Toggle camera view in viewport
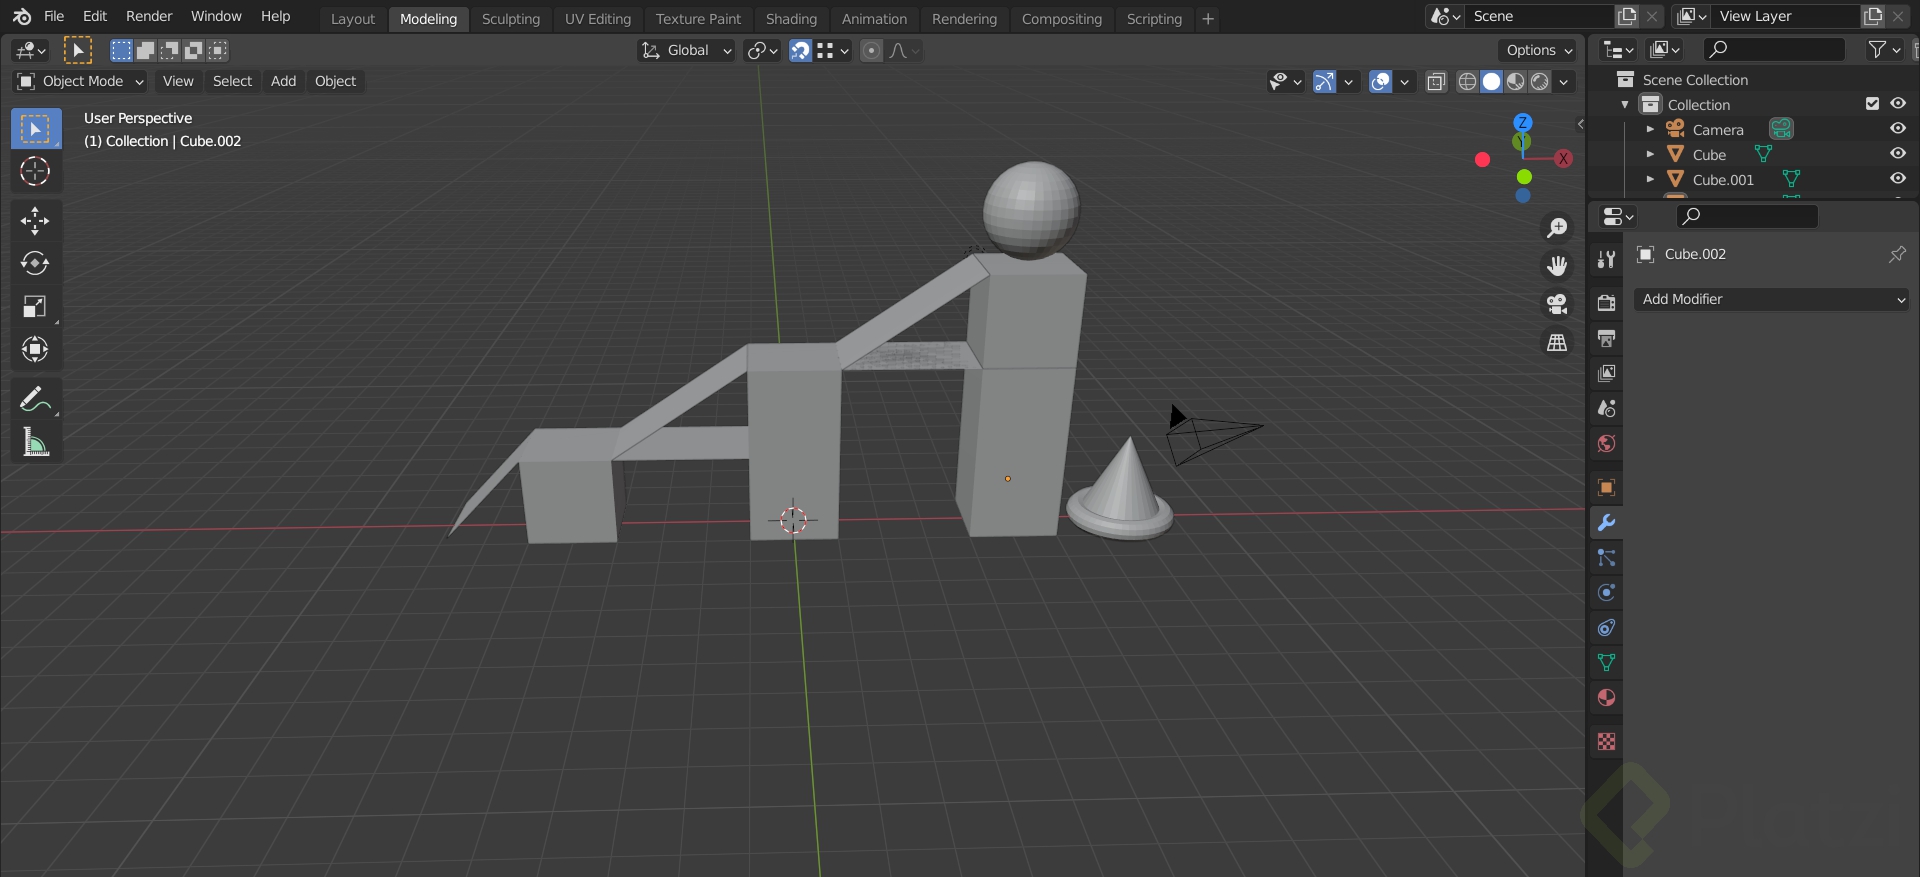This screenshot has width=1920, height=877. coord(1557,304)
